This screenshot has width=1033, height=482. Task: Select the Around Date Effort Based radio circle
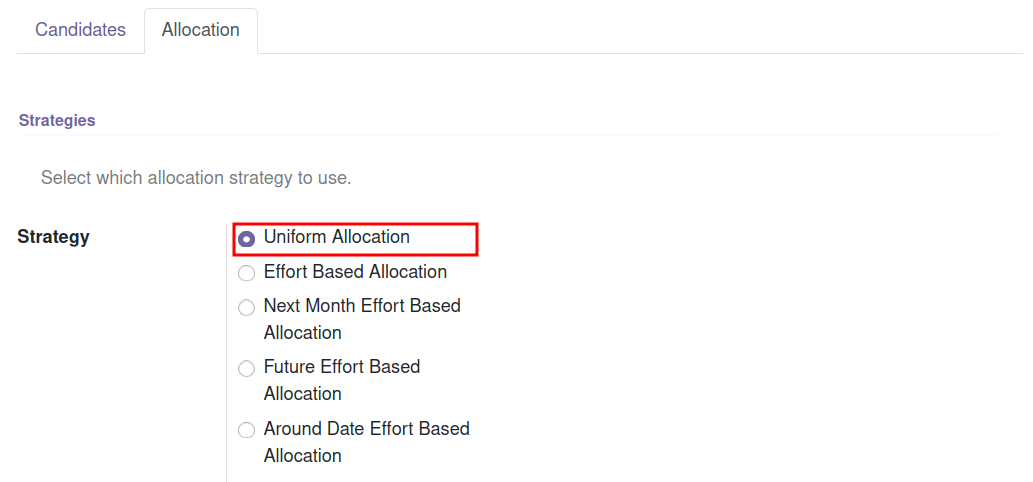coord(246,431)
